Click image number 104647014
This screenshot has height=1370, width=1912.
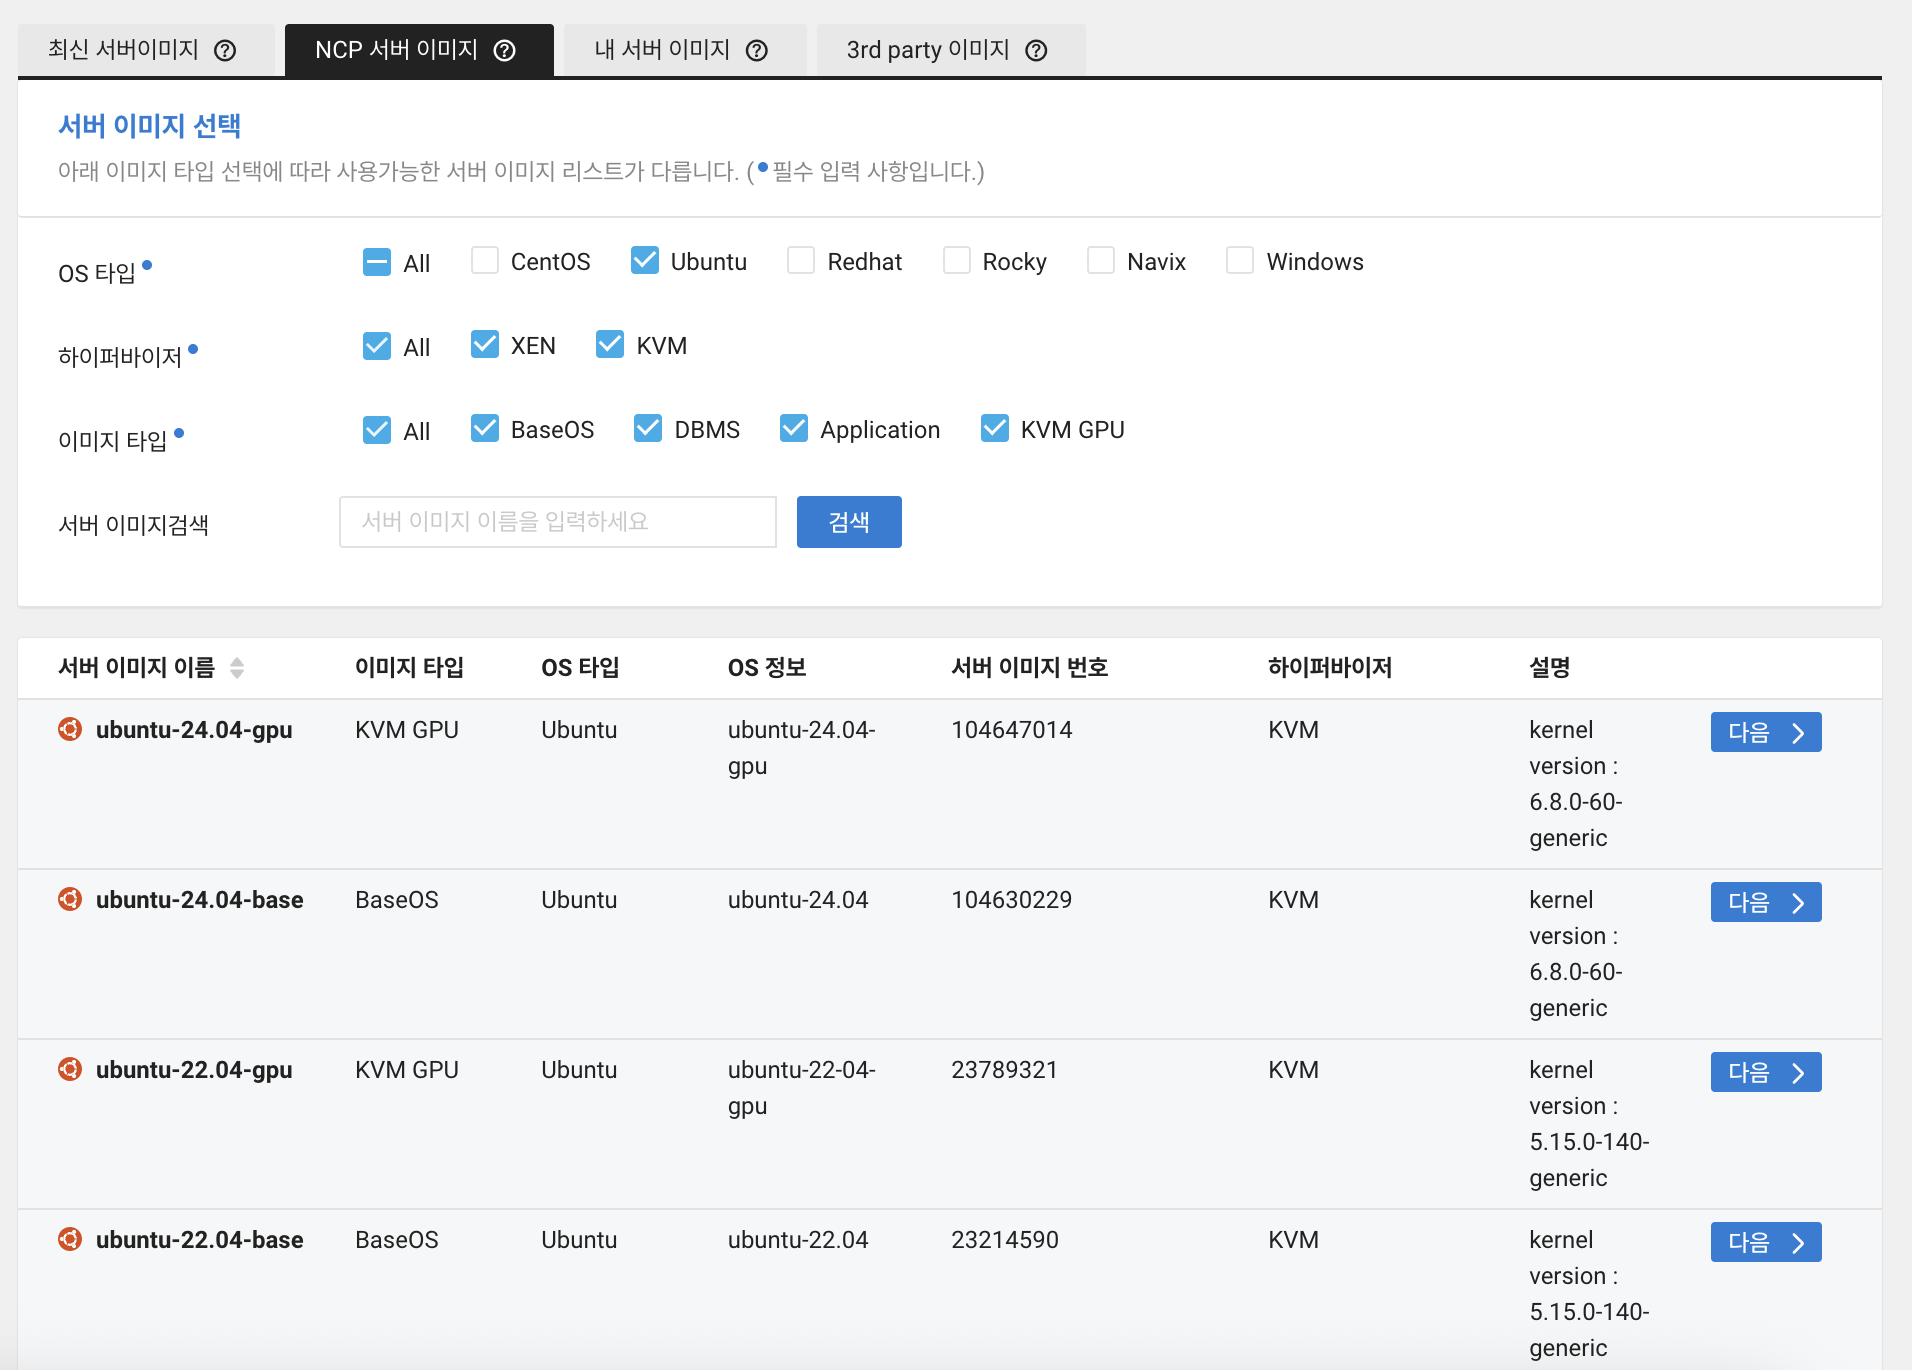1012,730
